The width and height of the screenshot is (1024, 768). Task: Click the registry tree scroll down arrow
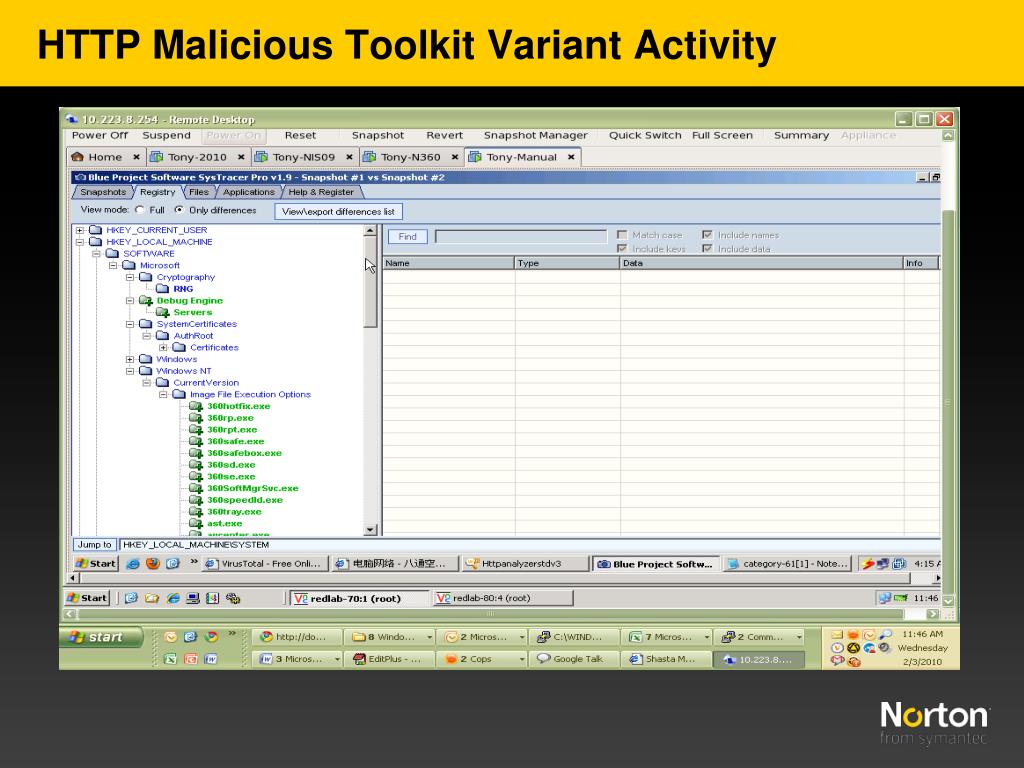[370, 530]
